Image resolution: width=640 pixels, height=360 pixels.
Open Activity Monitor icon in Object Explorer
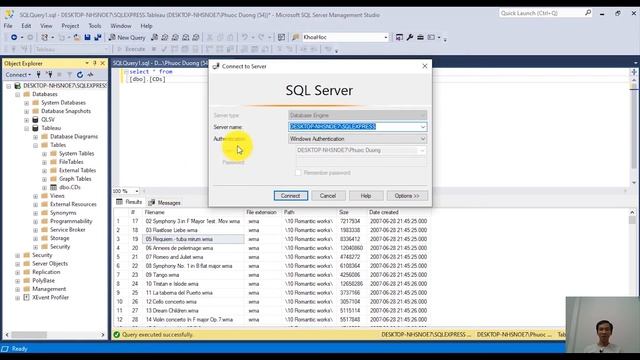coord(90,75)
